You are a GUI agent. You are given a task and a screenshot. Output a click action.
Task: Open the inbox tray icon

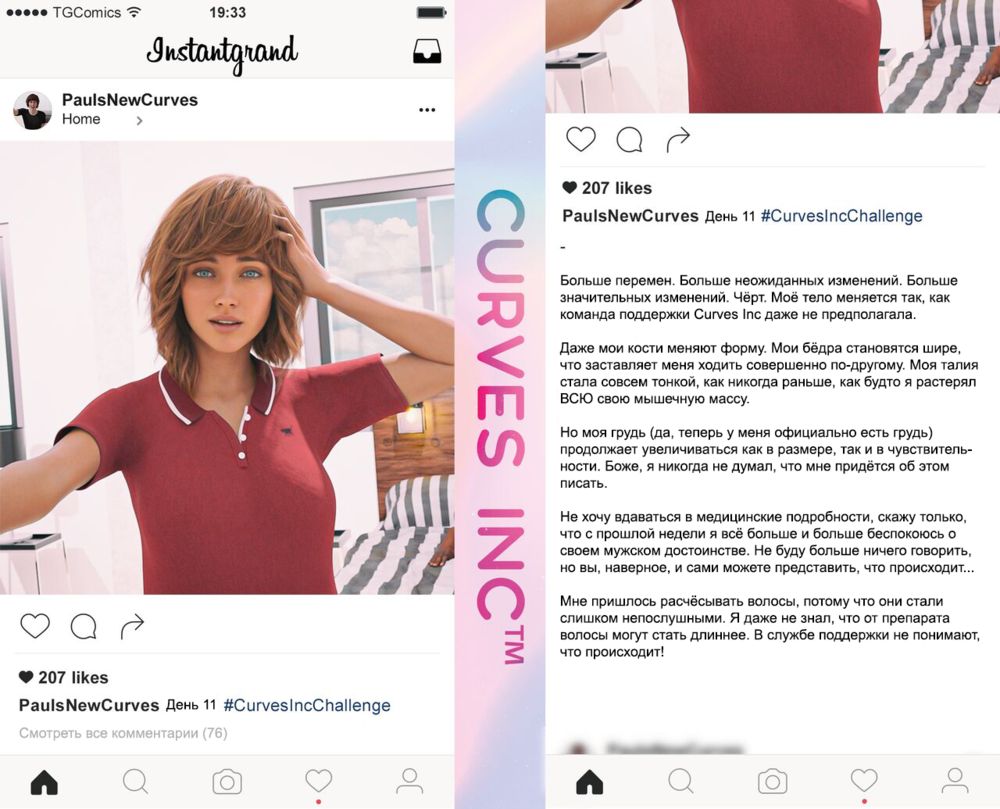(x=427, y=51)
